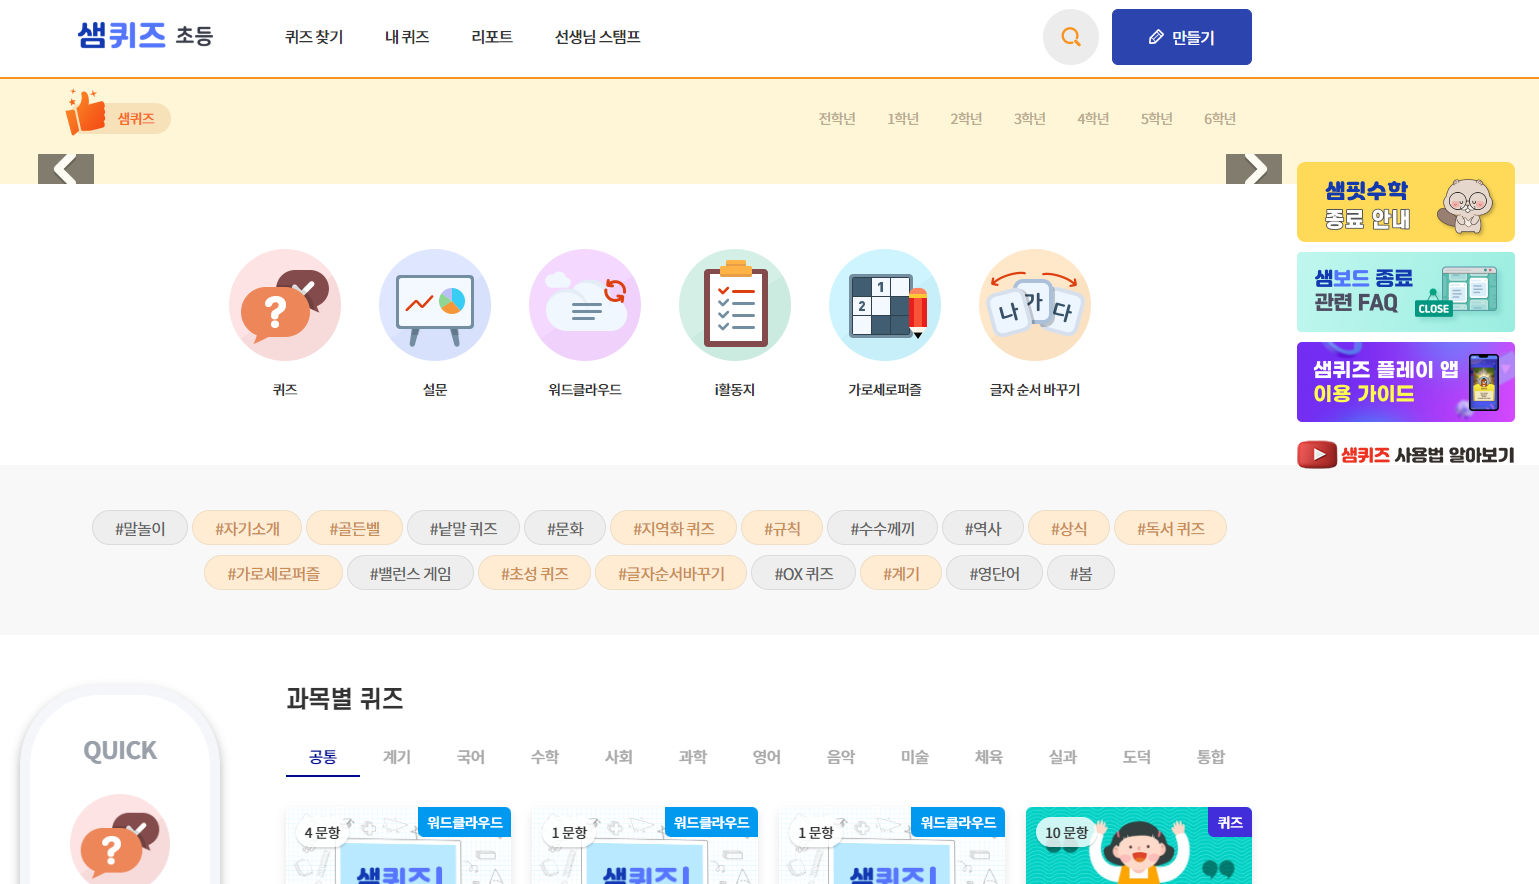
Task: Show previous banner with left arrow
Action: pyautogui.click(x=66, y=169)
